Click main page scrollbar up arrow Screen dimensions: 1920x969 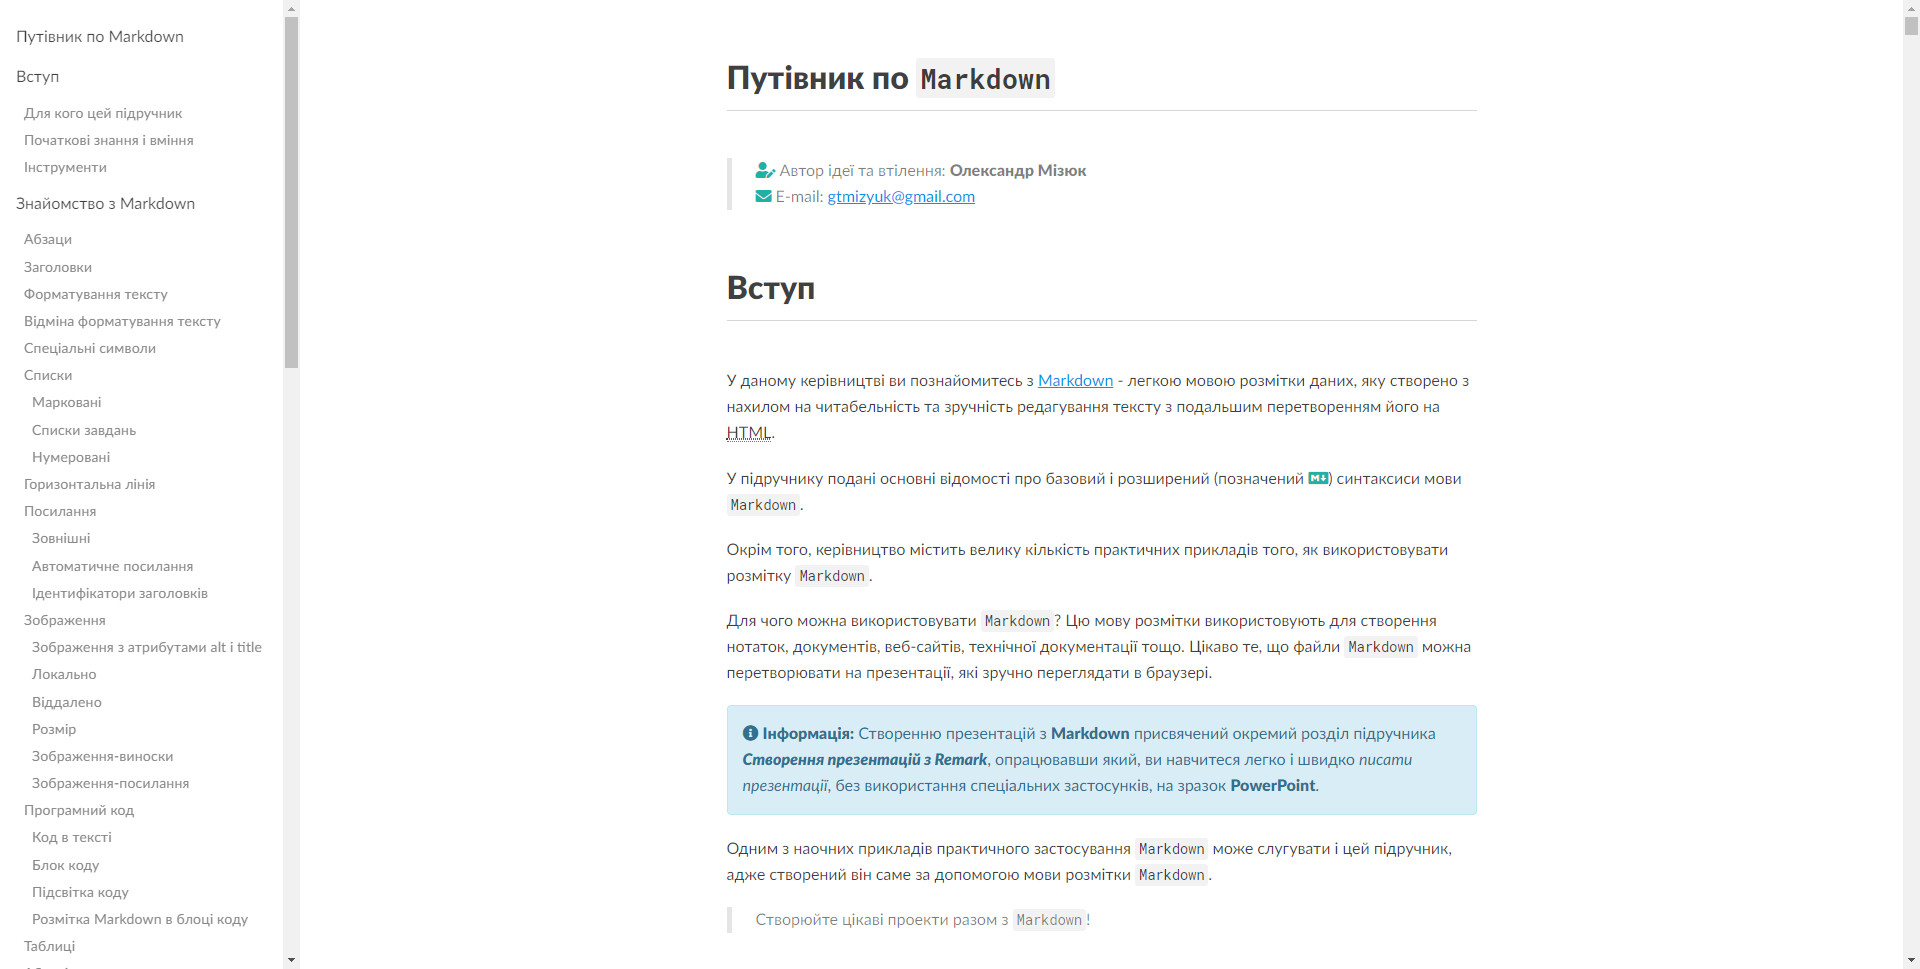coord(1911,8)
